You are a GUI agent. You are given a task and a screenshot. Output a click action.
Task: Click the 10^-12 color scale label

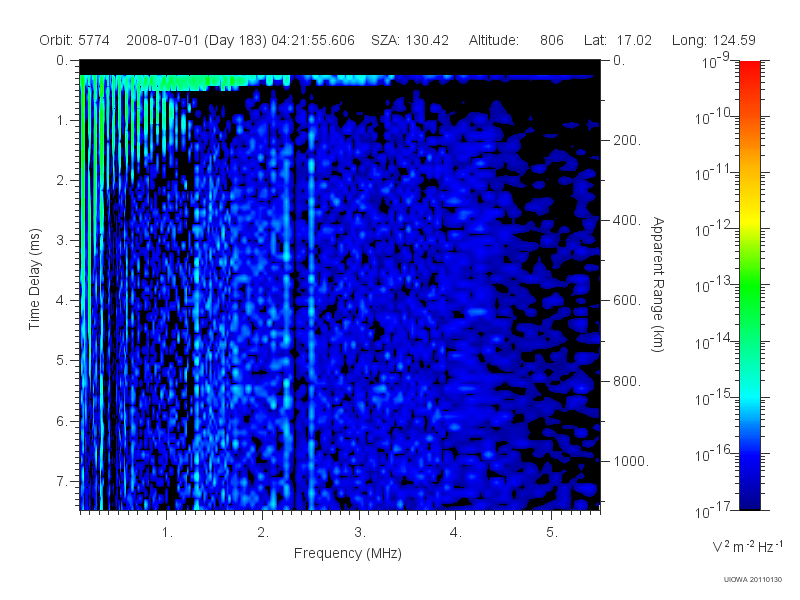coord(712,229)
